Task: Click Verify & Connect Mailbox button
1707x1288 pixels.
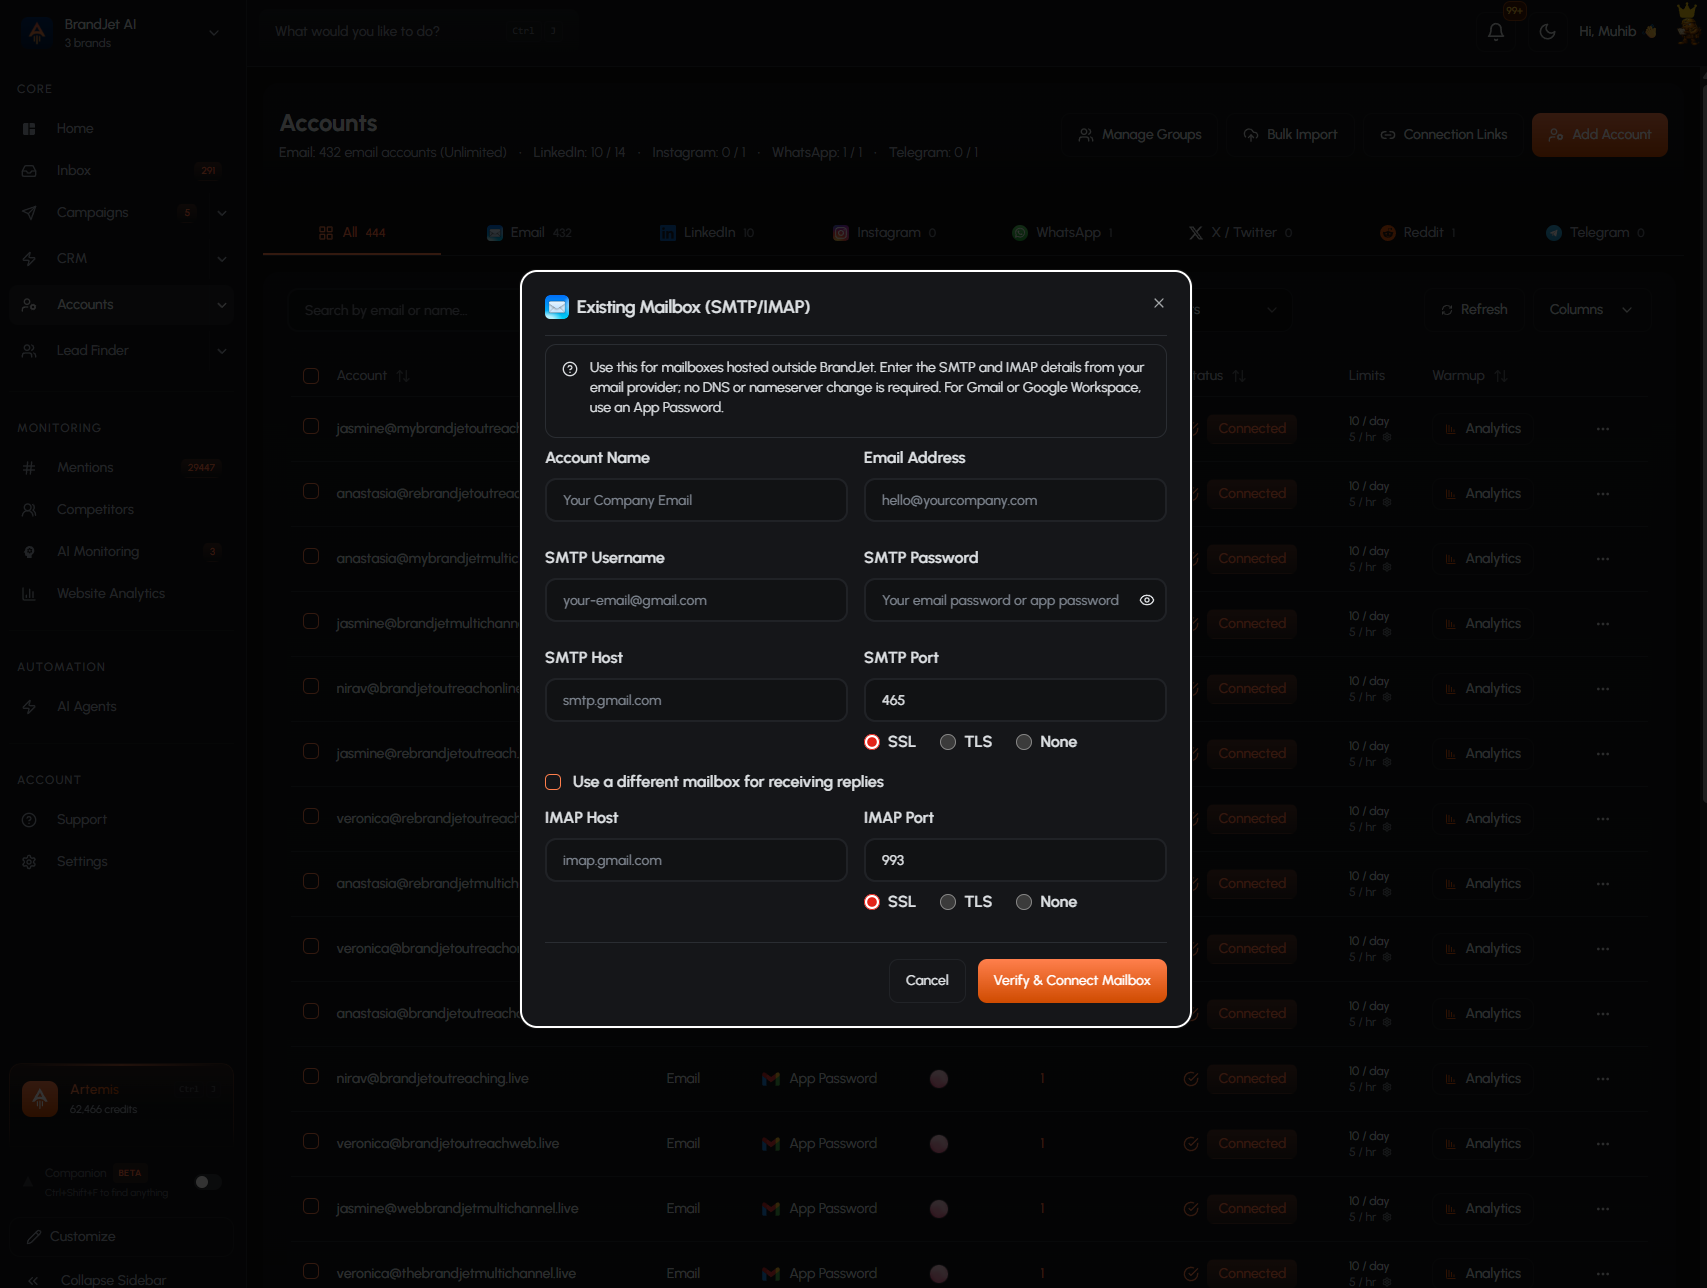Action: (x=1072, y=981)
